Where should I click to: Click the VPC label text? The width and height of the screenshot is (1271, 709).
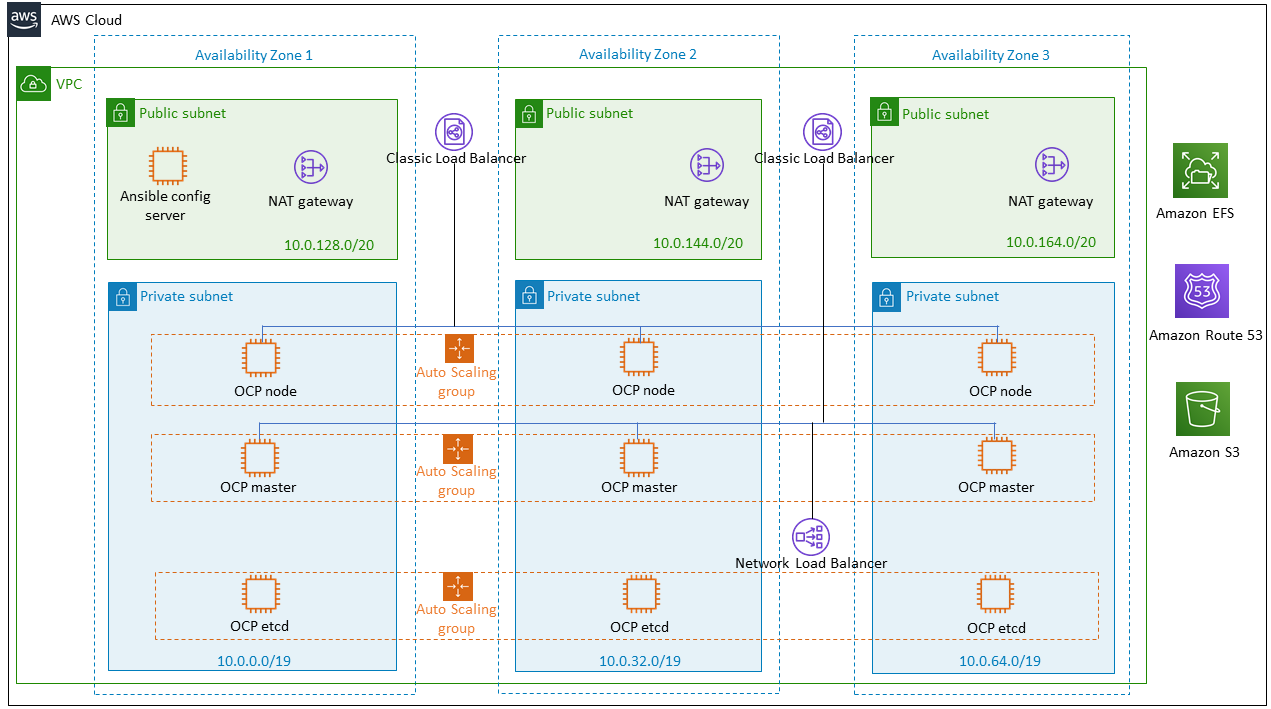point(69,85)
